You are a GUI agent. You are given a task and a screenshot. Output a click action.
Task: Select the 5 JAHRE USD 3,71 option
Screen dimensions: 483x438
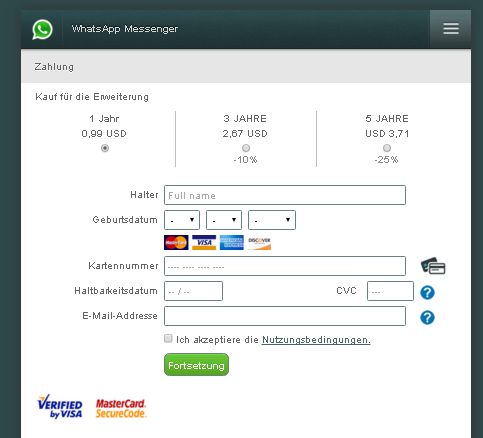point(387,148)
